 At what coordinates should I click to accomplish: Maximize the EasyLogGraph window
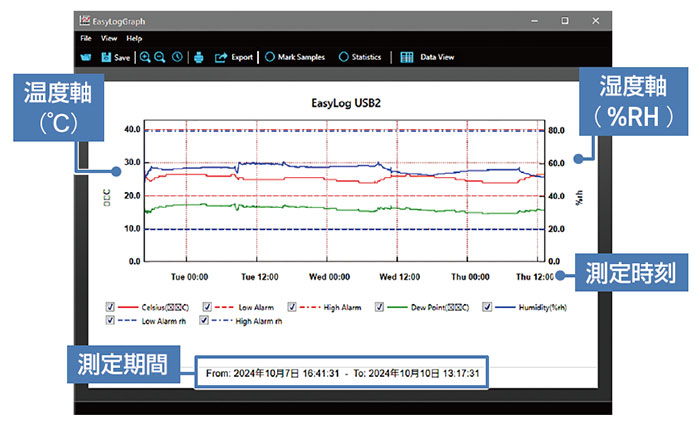(x=565, y=21)
